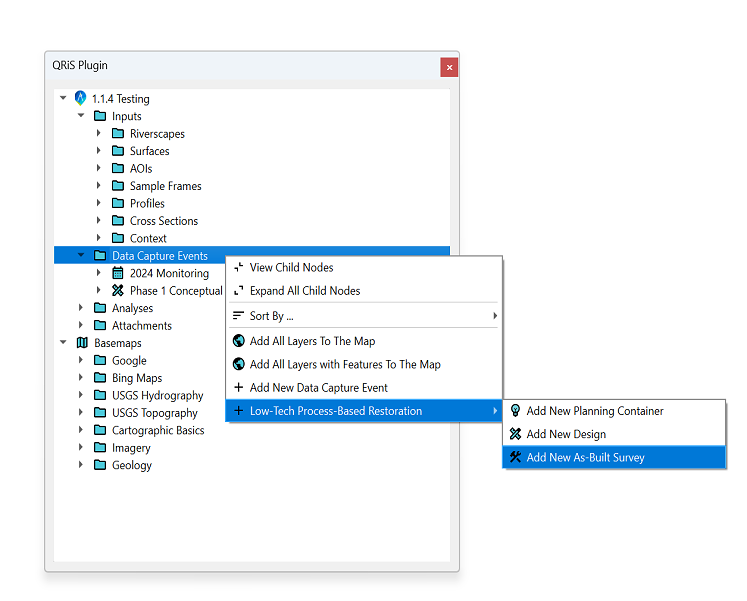
Task: Click the Bing Maps folder icon
Action: pyautogui.click(x=100, y=378)
